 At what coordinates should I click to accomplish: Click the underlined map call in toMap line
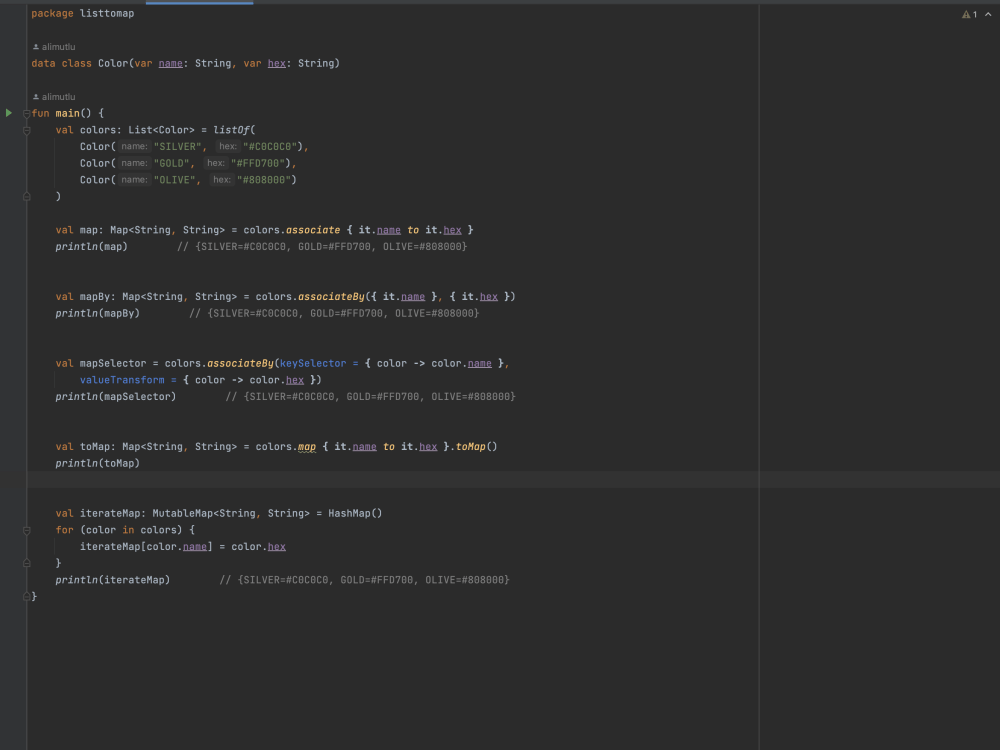(x=307, y=447)
